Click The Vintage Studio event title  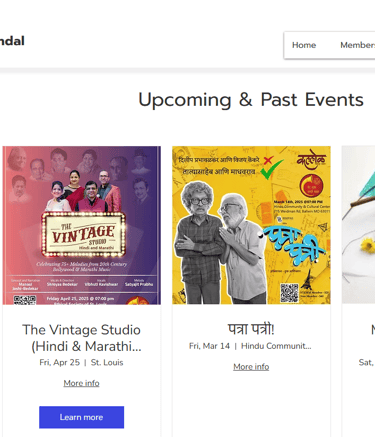click(82, 338)
